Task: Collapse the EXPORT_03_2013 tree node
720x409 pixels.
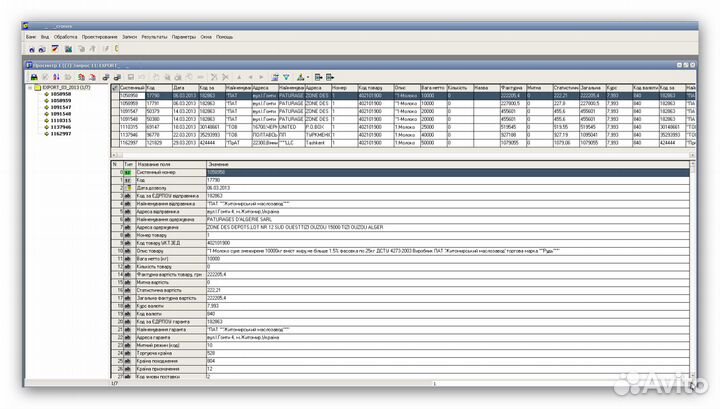Action: pyautogui.click(x=30, y=87)
